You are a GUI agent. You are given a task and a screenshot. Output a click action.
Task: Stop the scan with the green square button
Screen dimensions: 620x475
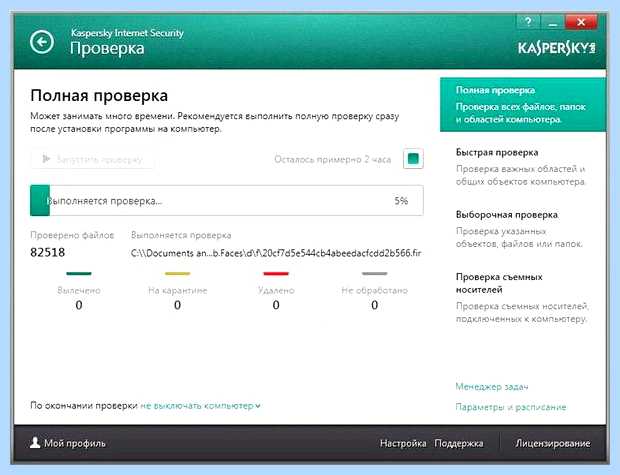(x=413, y=159)
